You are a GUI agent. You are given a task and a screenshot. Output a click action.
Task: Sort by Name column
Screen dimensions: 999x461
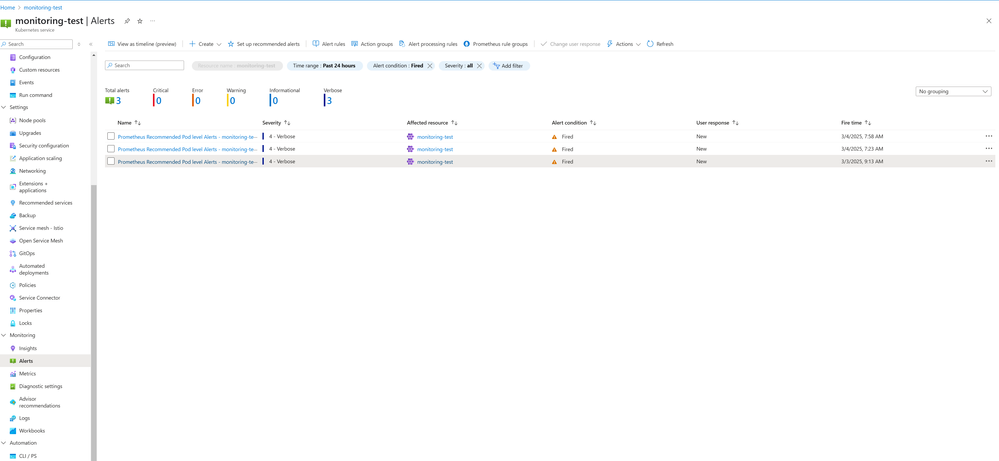(129, 122)
